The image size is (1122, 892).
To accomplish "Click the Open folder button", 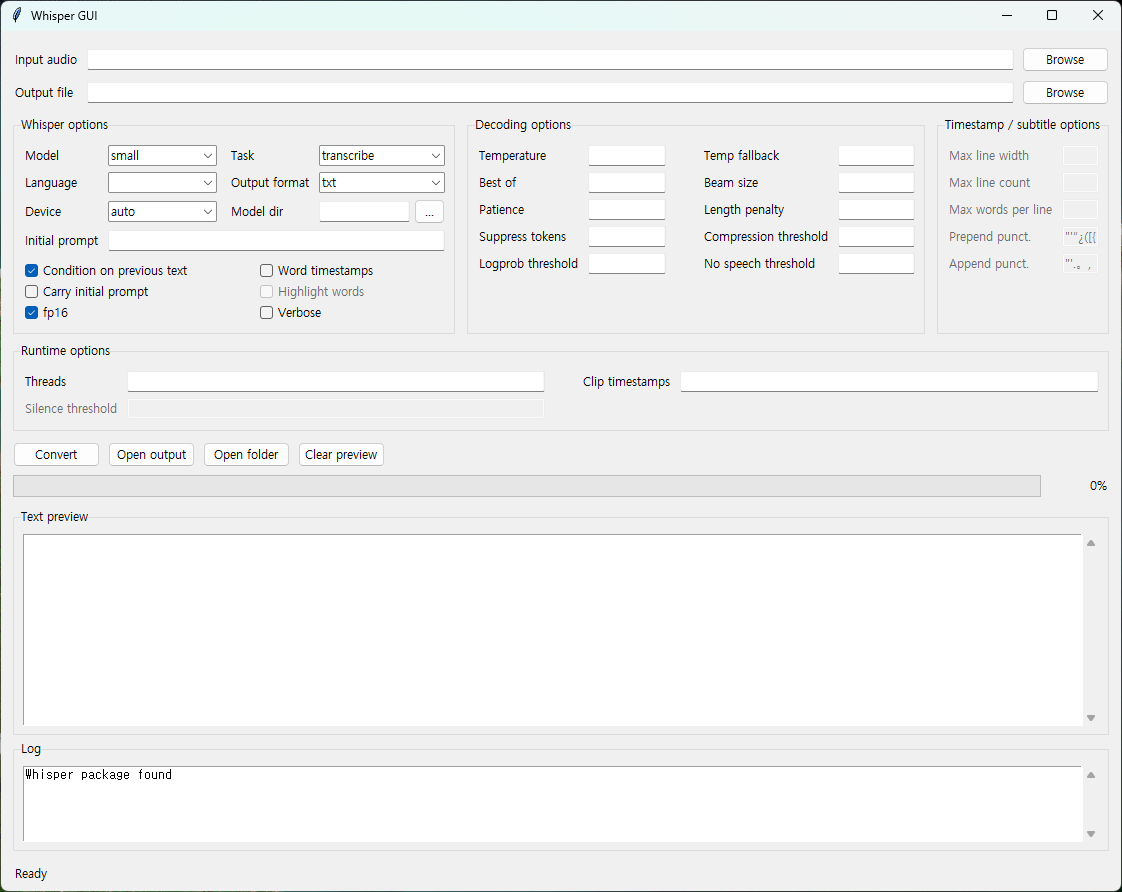I will pyautogui.click(x=246, y=454).
